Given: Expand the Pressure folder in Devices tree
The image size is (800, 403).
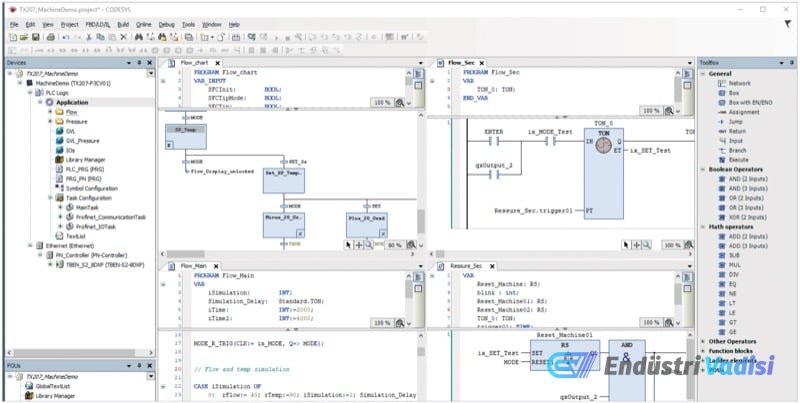Looking at the screenshot, I should point(50,121).
